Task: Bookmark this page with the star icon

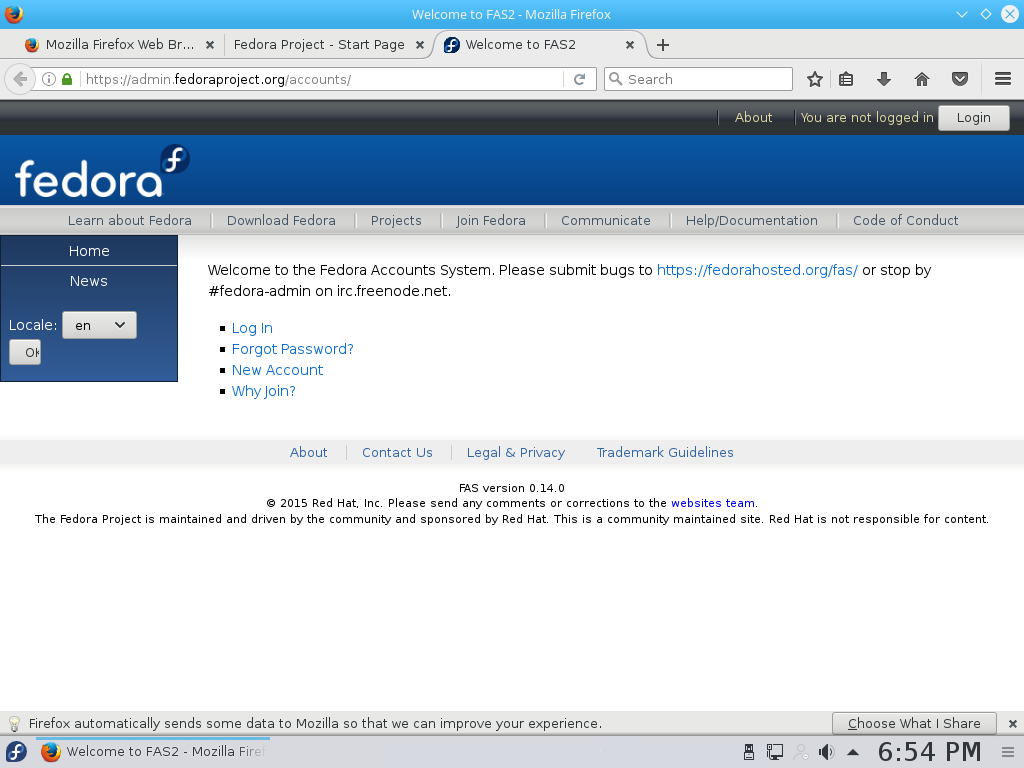Action: pyautogui.click(x=814, y=80)
